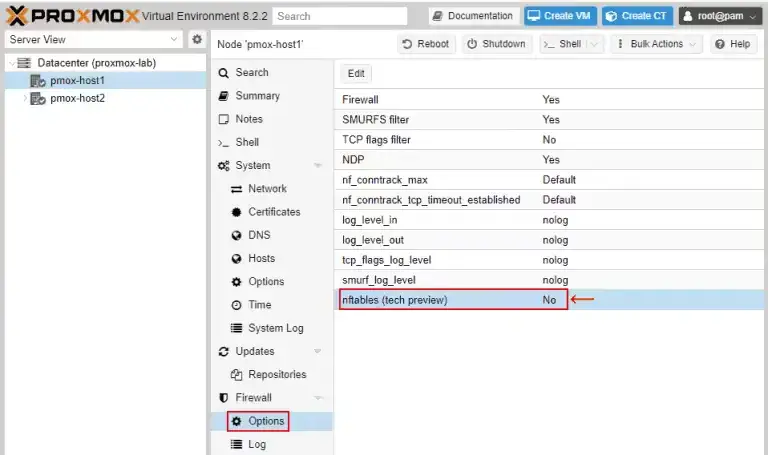The image size is (768, 455).
Task: Select the smurf_log_level row
Action: coord(549,280)
